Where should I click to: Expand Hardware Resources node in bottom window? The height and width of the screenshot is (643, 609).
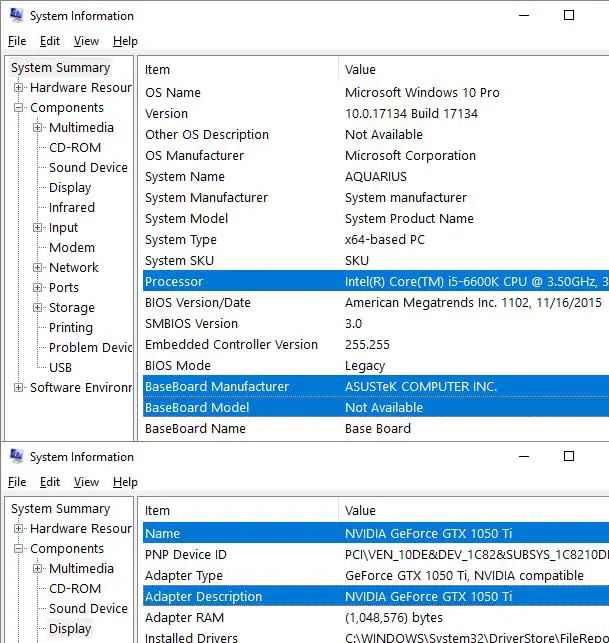[18, 529]
